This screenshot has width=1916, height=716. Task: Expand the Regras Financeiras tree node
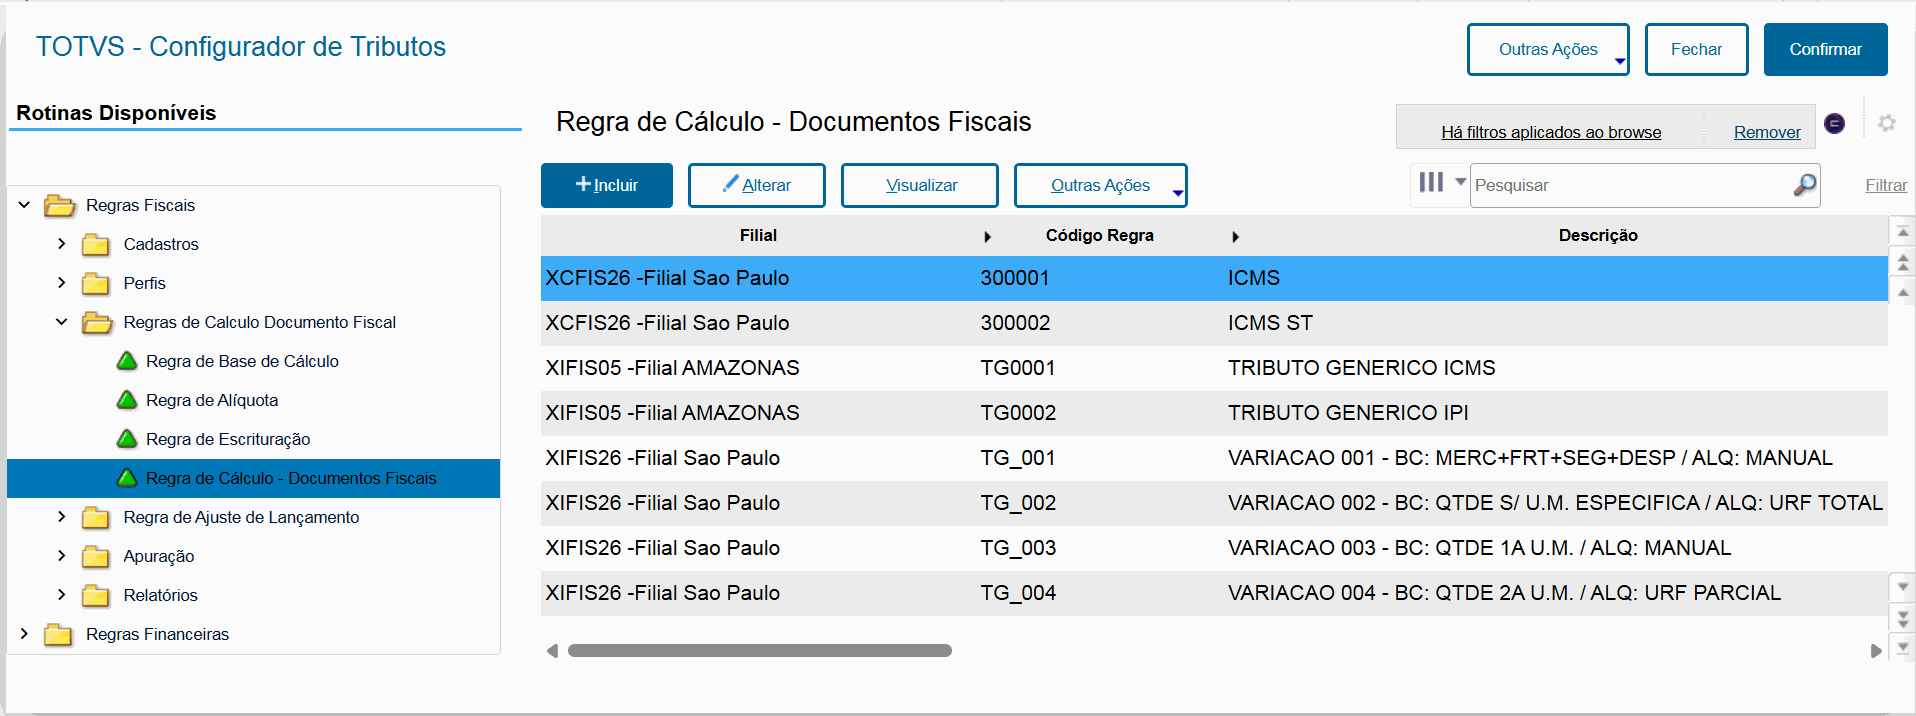click(x=25, y=634)
